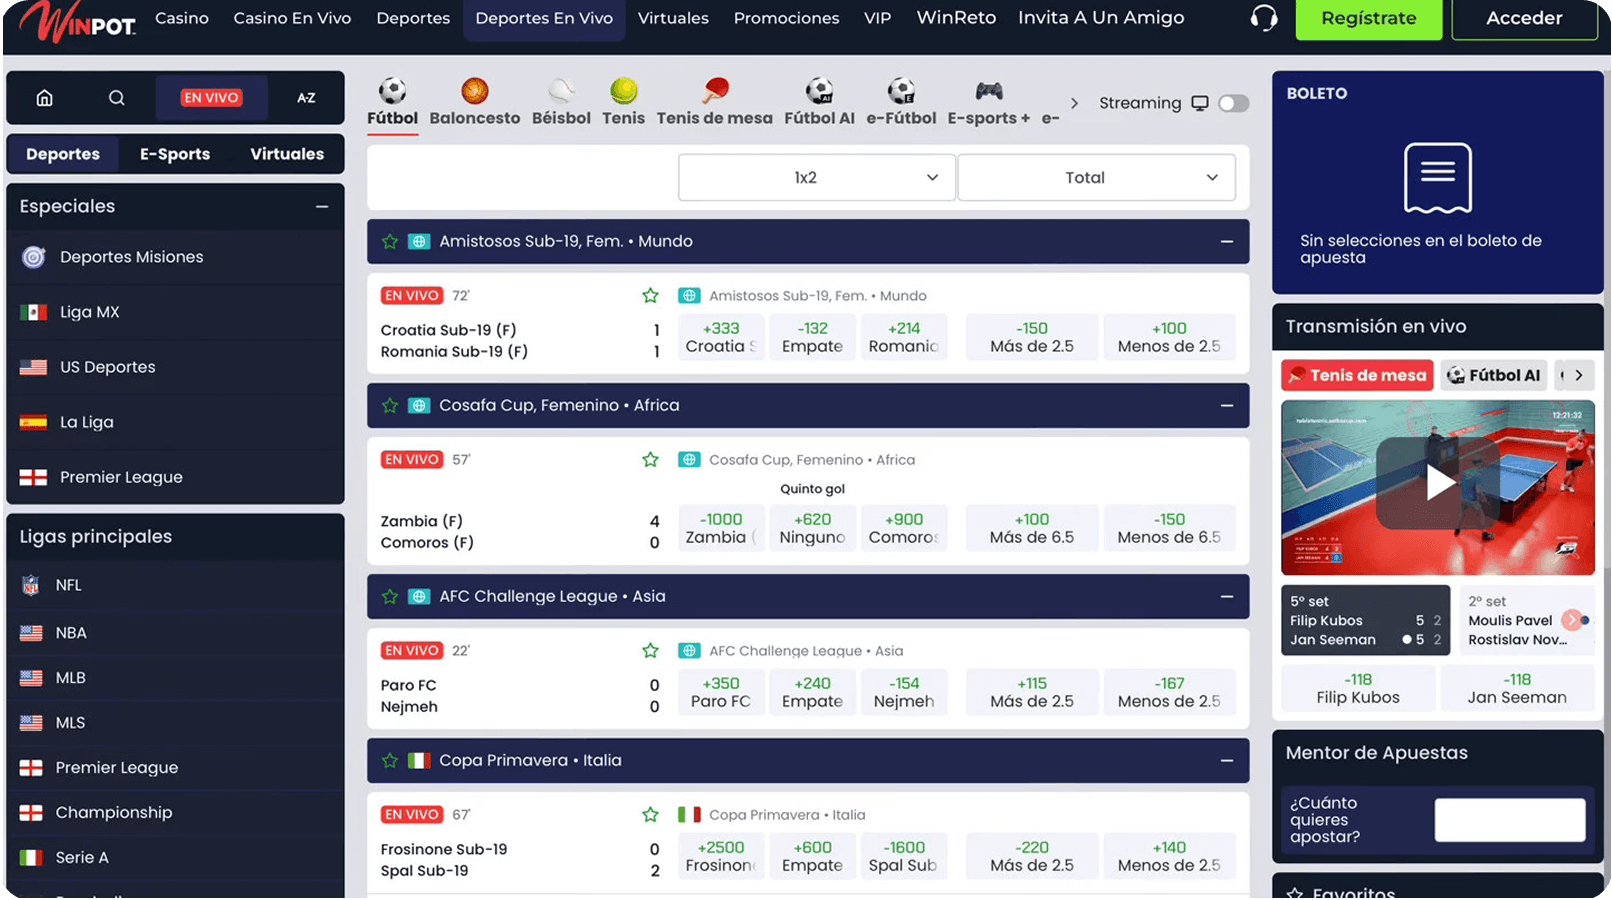Collapse the AFC Challenge League section
This screenshot has height=900, width=1612.
[x=1227, y=597]
